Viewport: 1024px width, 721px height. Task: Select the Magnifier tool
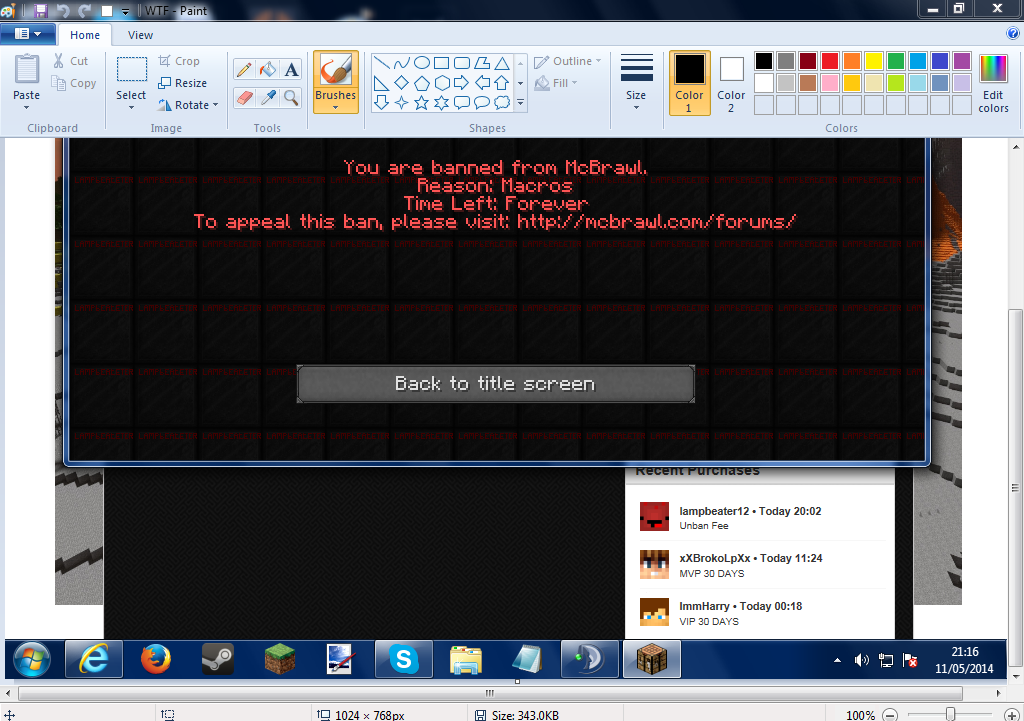tap(291, 98)
